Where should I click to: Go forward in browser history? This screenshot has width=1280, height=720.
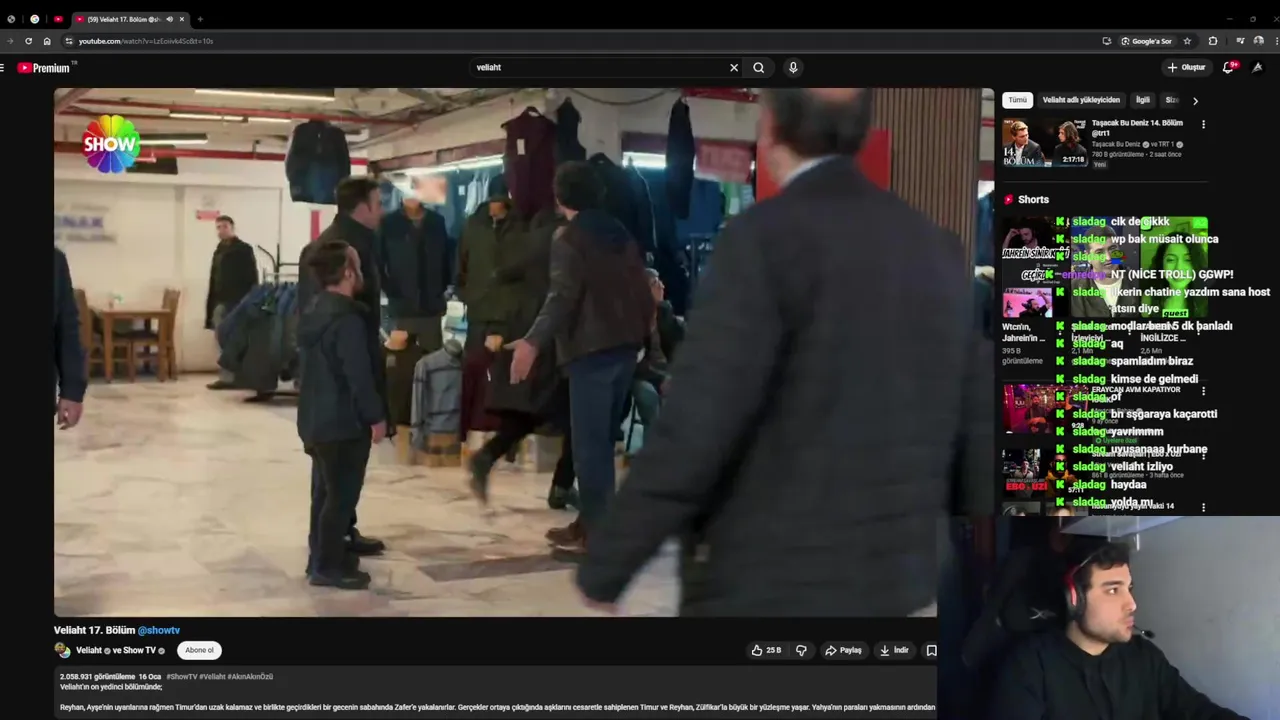tap(10, 41)
